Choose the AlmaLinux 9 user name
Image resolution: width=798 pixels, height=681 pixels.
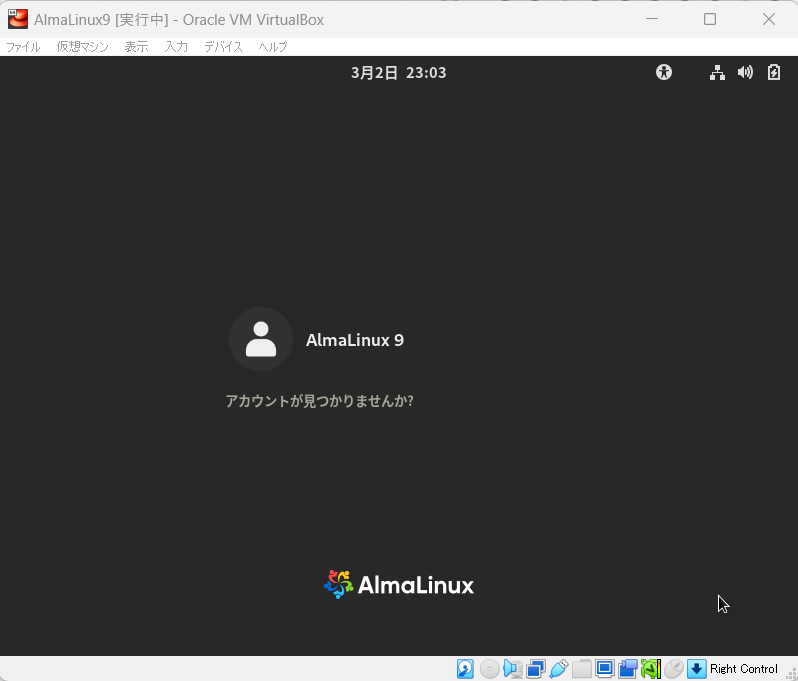[x=355, y=340]
